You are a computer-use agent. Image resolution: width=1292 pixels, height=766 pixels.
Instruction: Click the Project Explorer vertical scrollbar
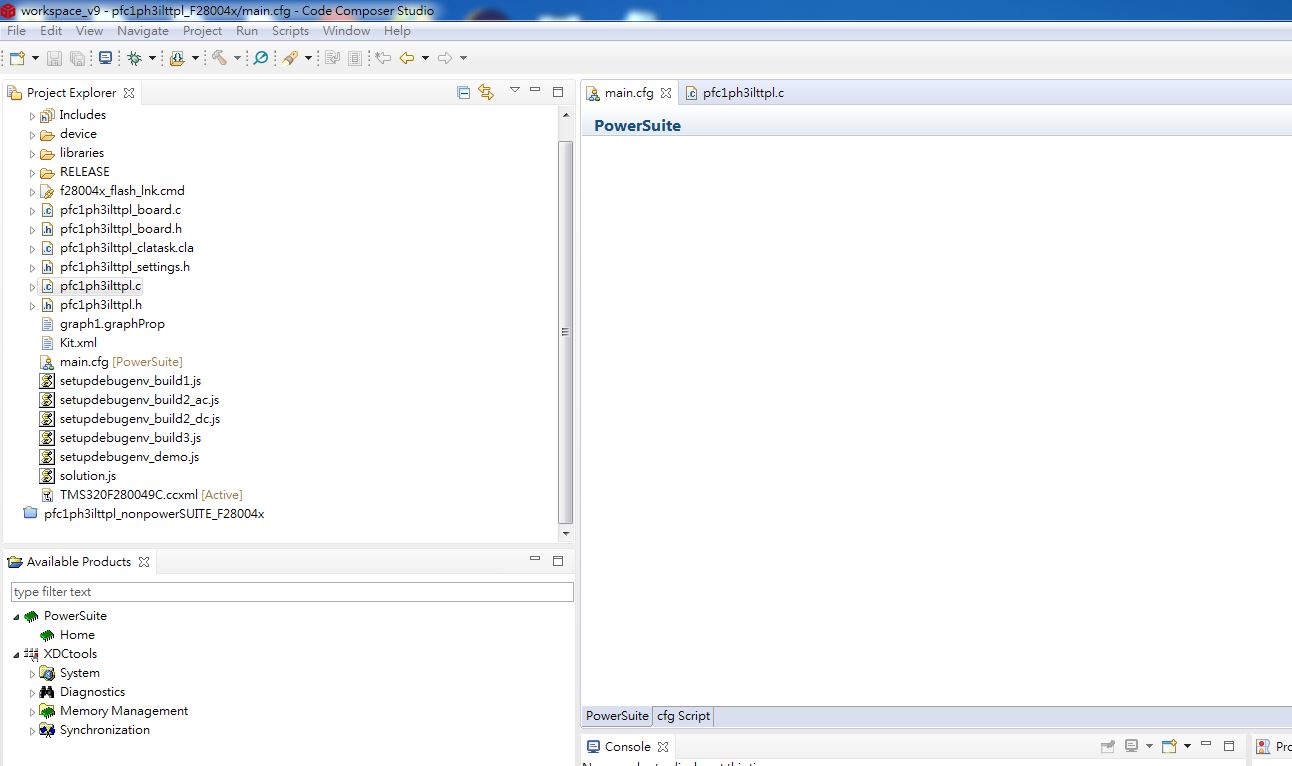[x=566, y=332]
